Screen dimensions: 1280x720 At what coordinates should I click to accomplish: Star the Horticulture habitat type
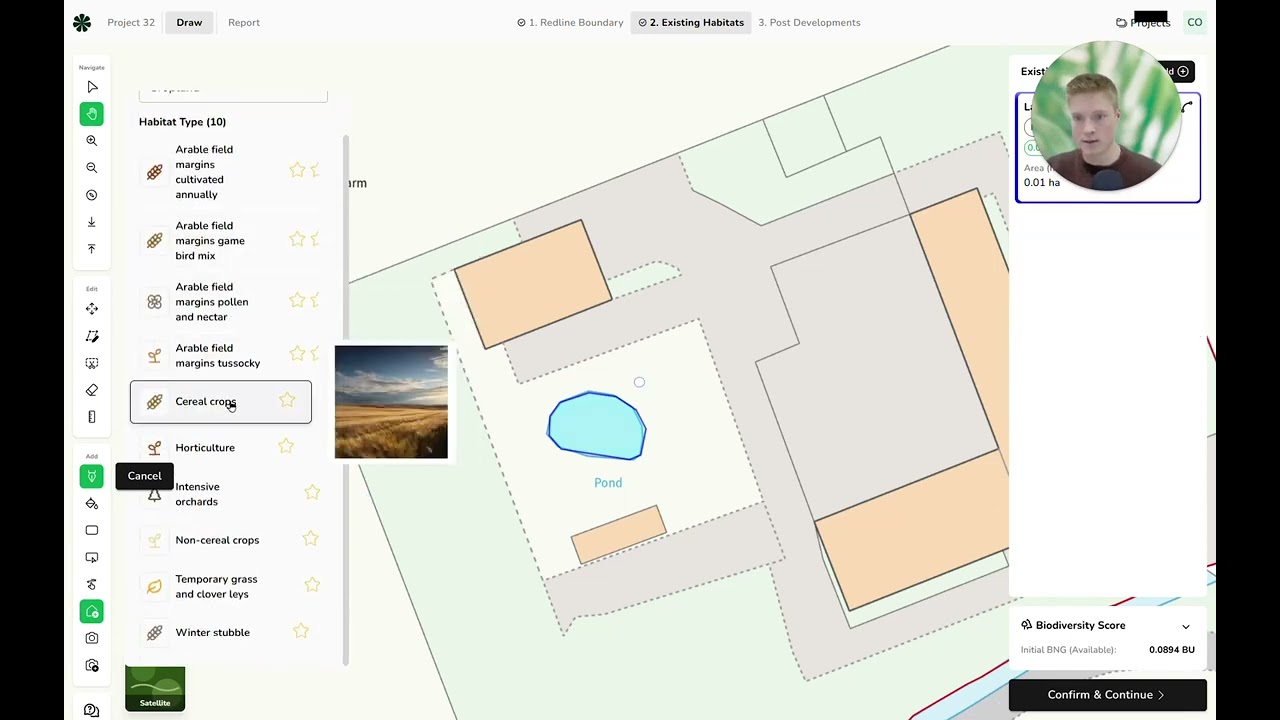tap(286, 446)
